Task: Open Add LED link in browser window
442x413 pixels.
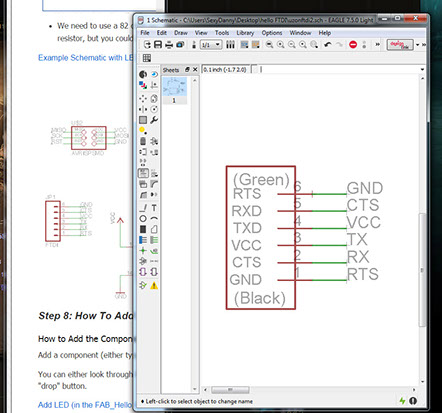Action: coord(85,405)
